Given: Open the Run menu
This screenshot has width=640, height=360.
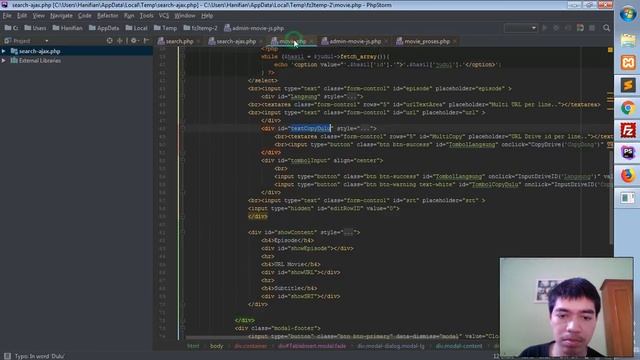Looking at the screenshot, I should tap(129, 16).
